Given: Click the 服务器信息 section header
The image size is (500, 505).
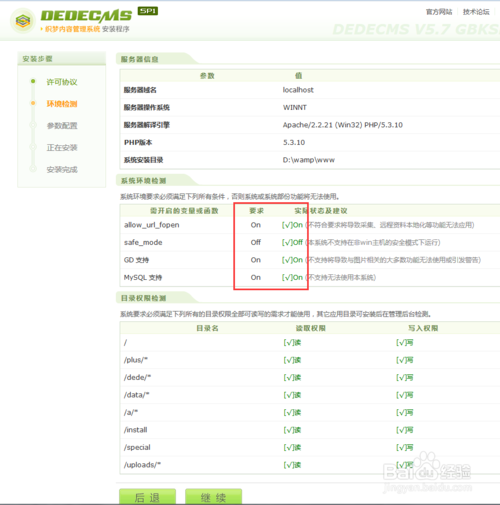Looking at the screenshot, I should pos(140,59).
